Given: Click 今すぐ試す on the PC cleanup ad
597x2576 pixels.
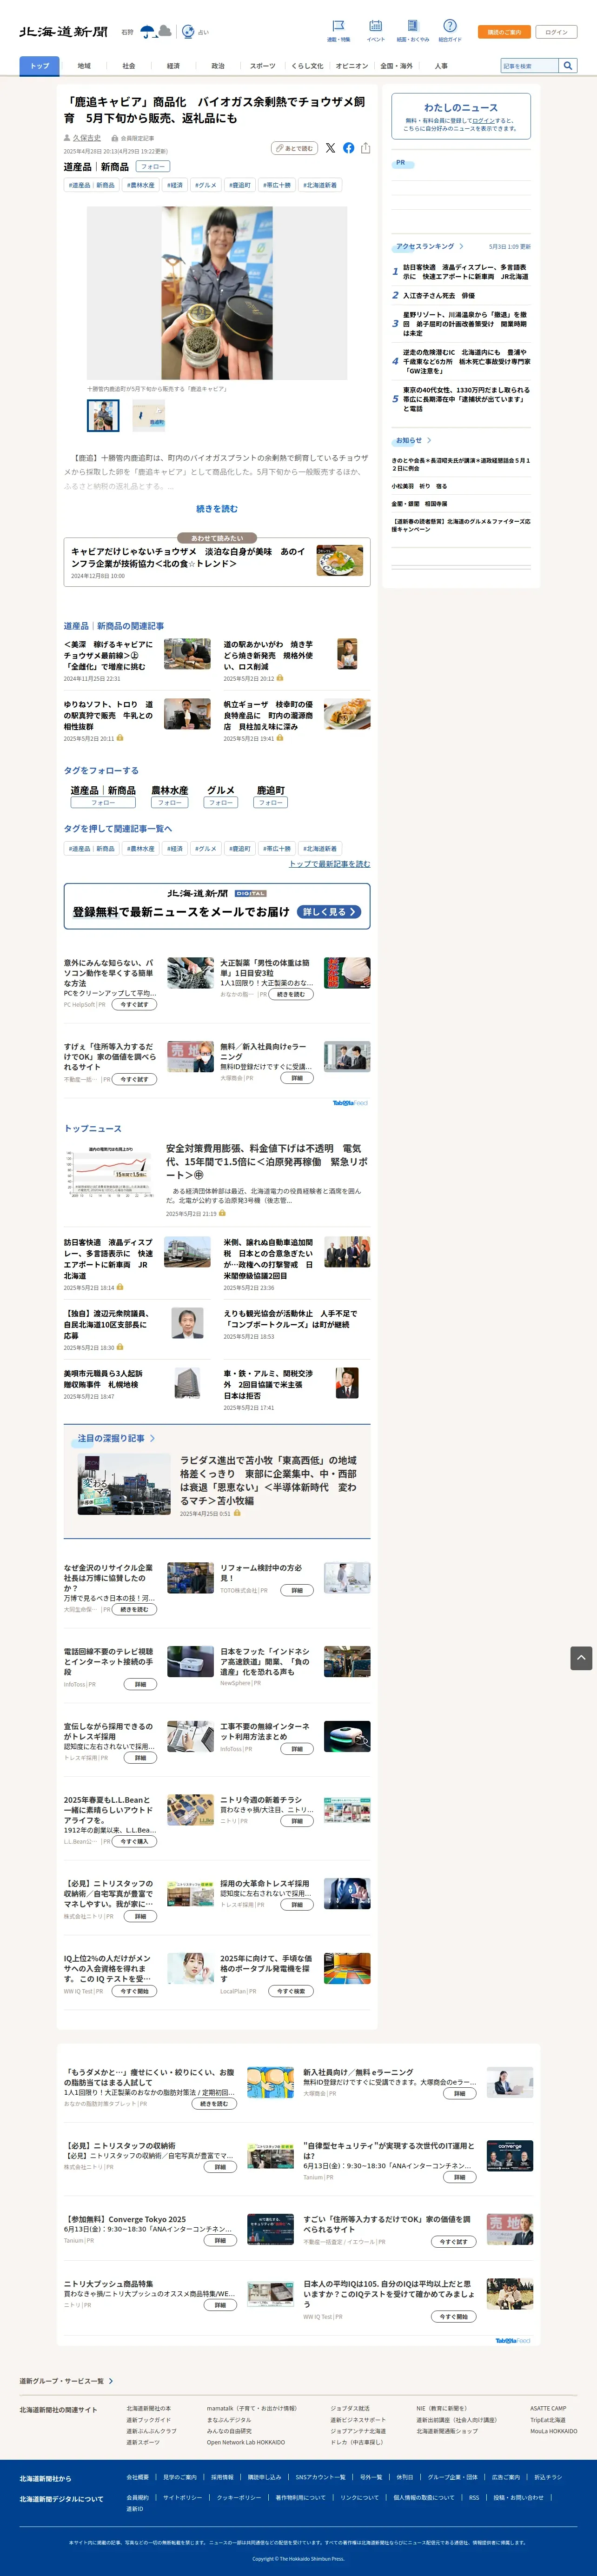Looking at the screenshot, I should [134, 1005].
